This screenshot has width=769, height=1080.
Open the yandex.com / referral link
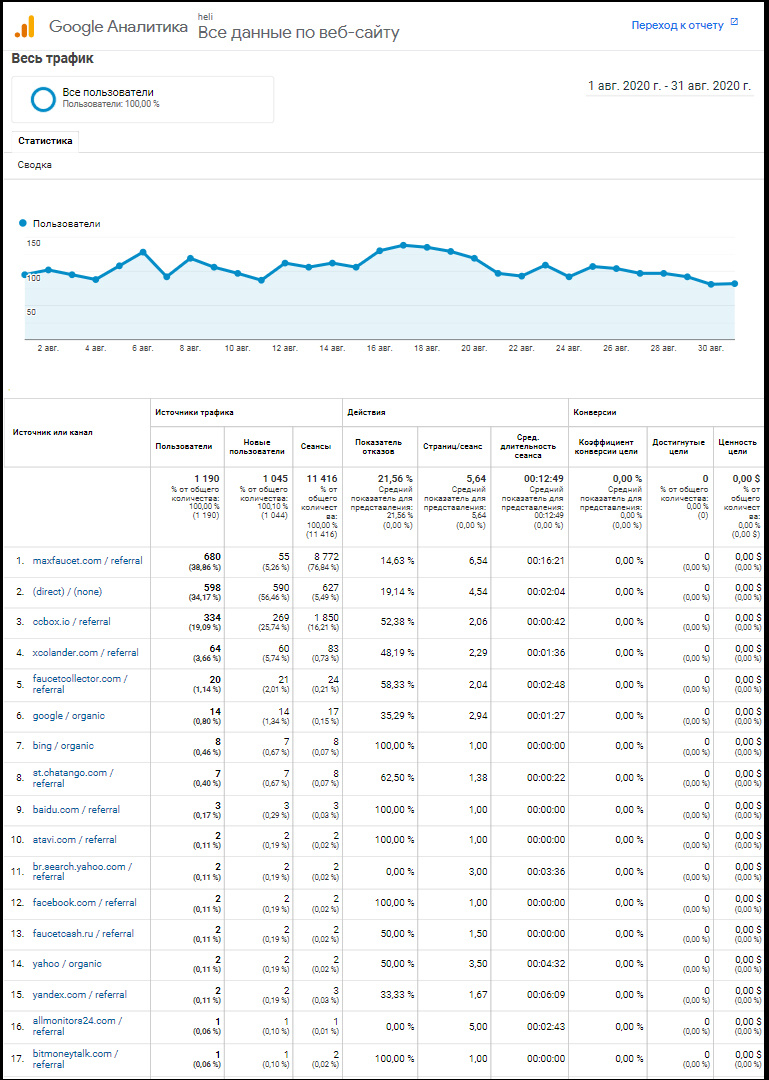pyautogui.click(x=79, y=995)
